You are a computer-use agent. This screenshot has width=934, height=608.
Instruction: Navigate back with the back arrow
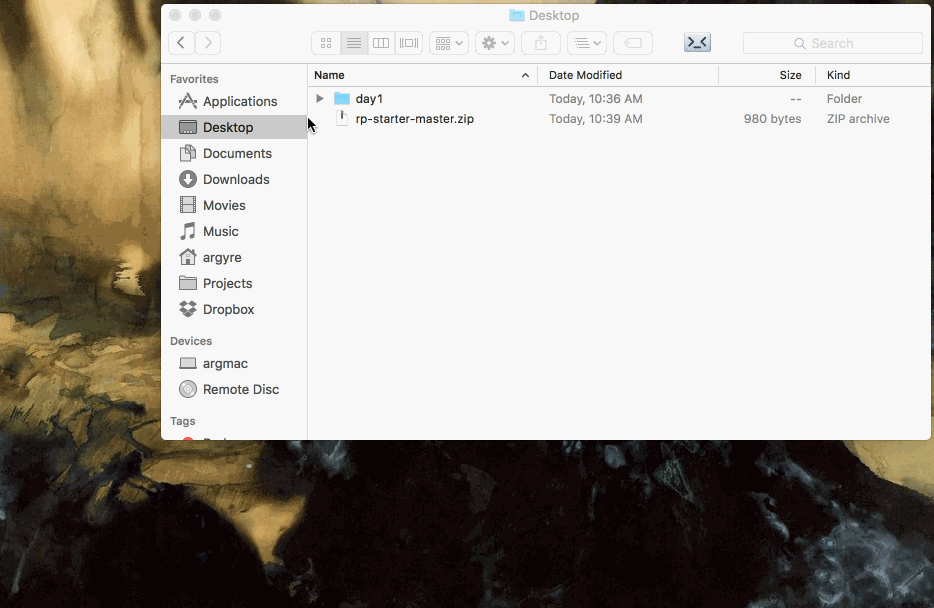pyautogui.click(x=180, y=42)
